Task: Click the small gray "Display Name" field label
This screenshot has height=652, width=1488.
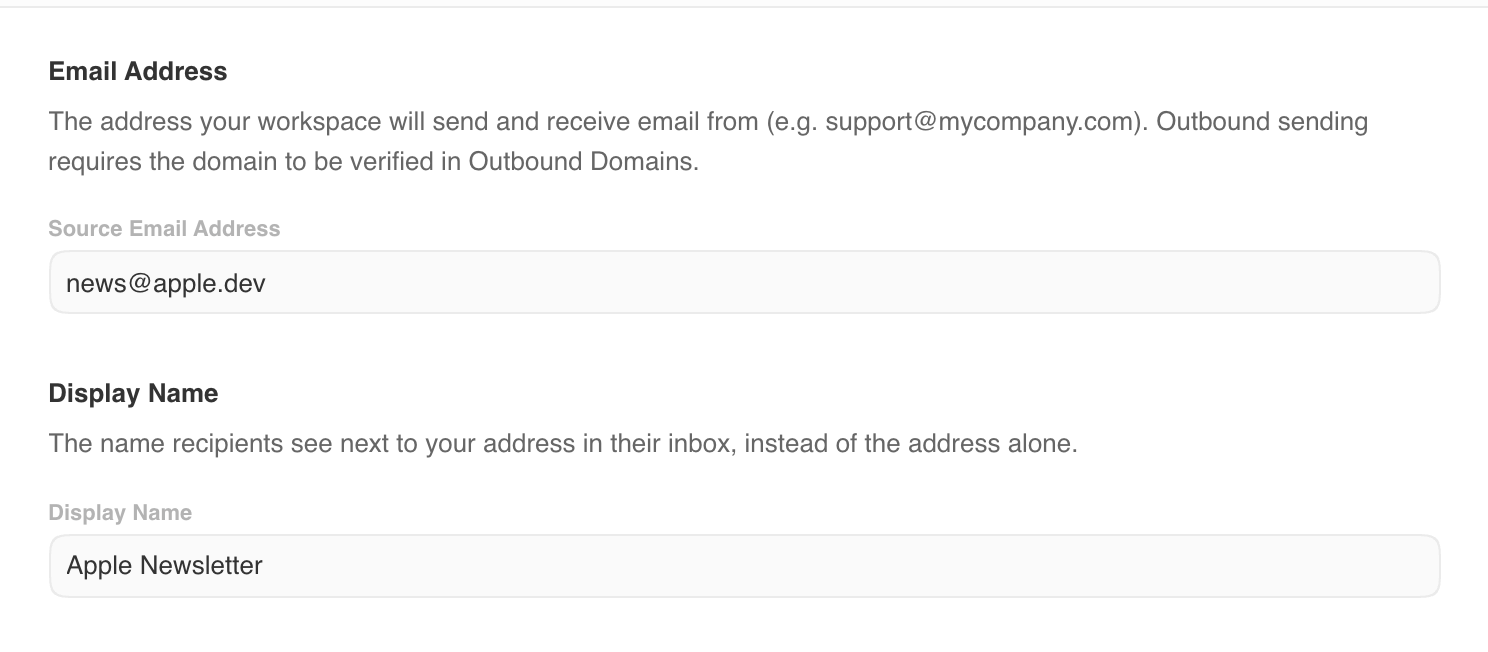Action: [x=120, y=512]
